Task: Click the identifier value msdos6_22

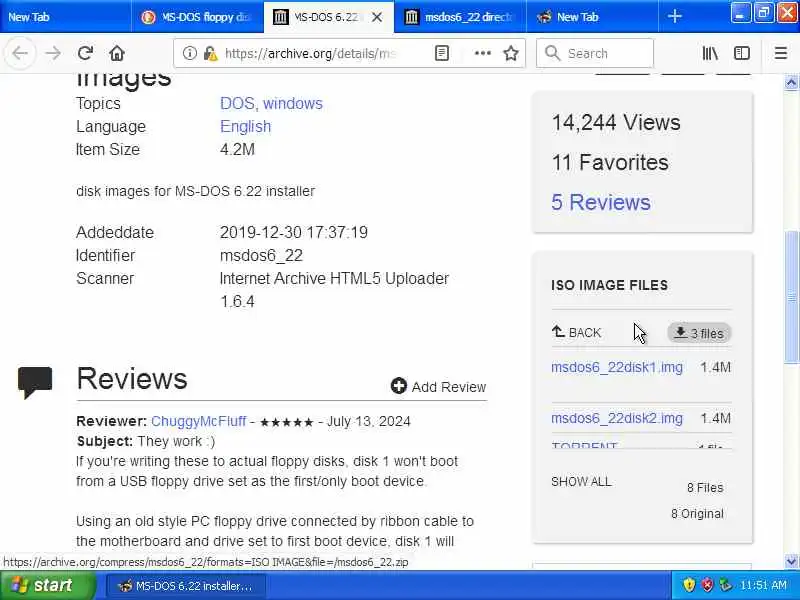Action: [261, 255]
